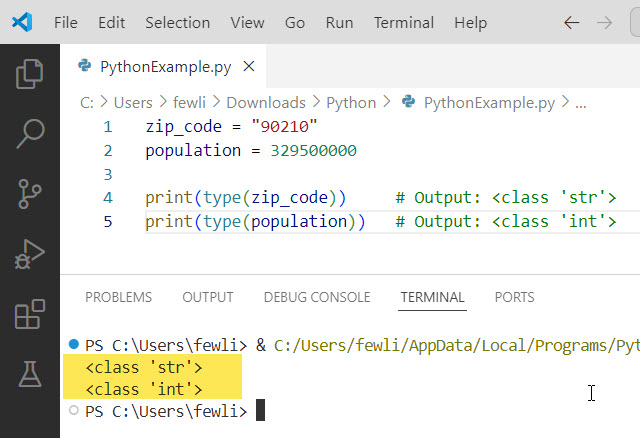Select the PythonExample.py editor tab
Image resolution: width=640 pixels, height=438 pixels.
(163, 66)
